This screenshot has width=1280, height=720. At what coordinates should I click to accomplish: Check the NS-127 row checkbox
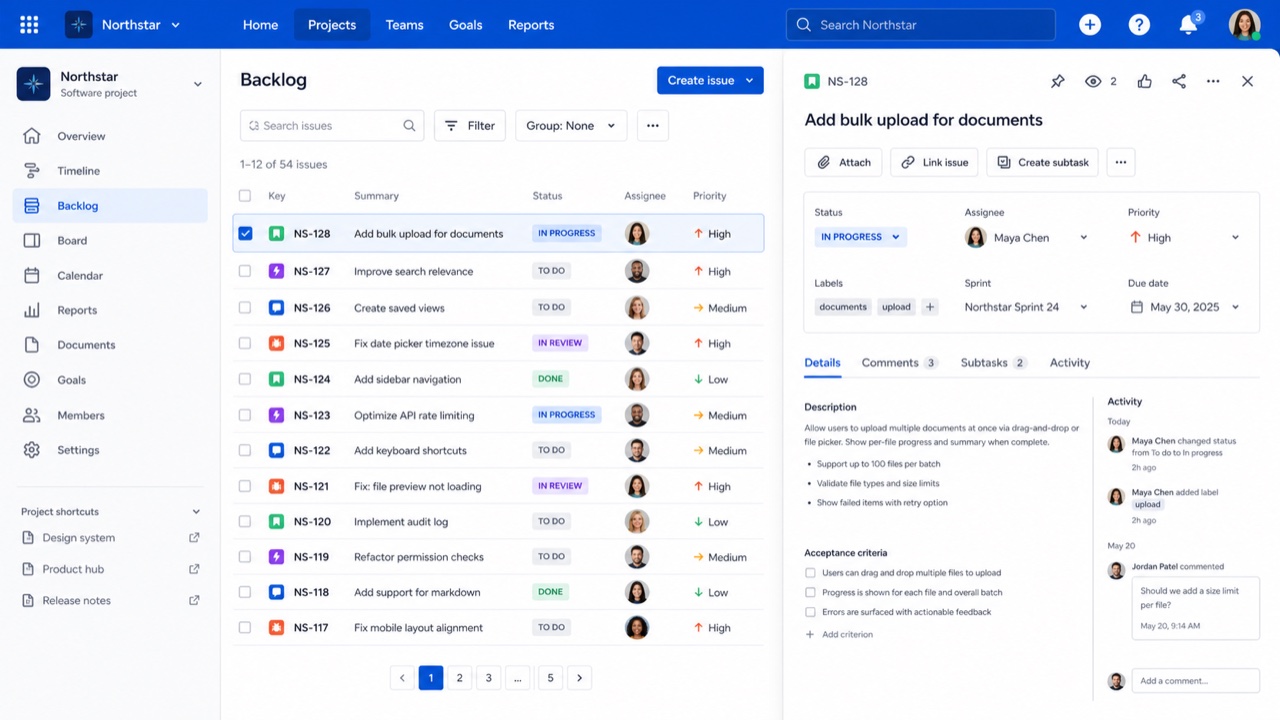tap(245, 271)
